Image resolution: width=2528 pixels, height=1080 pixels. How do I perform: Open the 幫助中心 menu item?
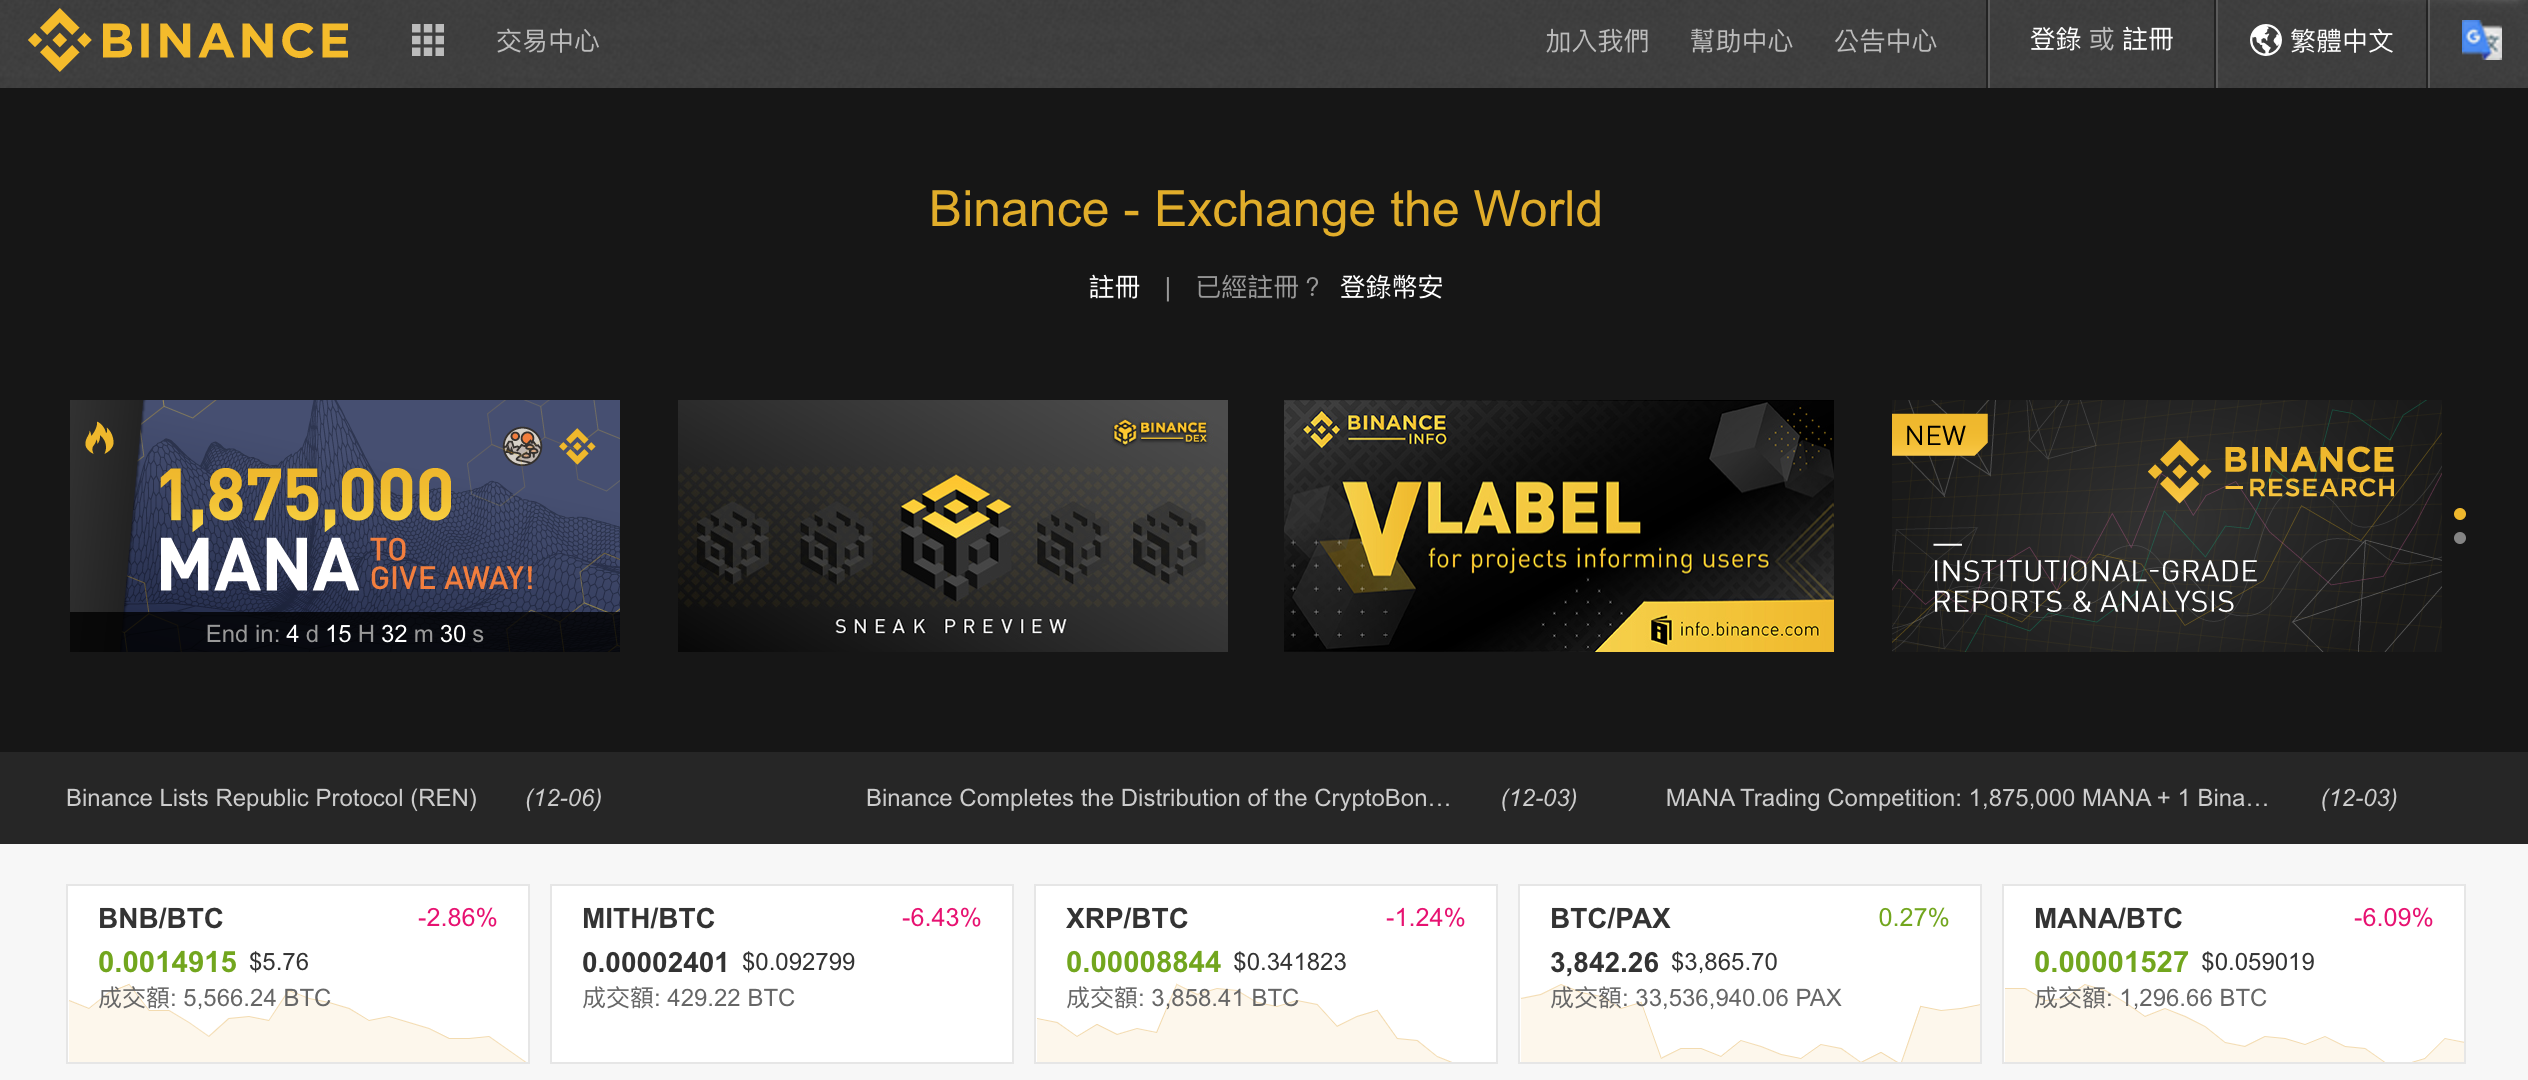1741,41
